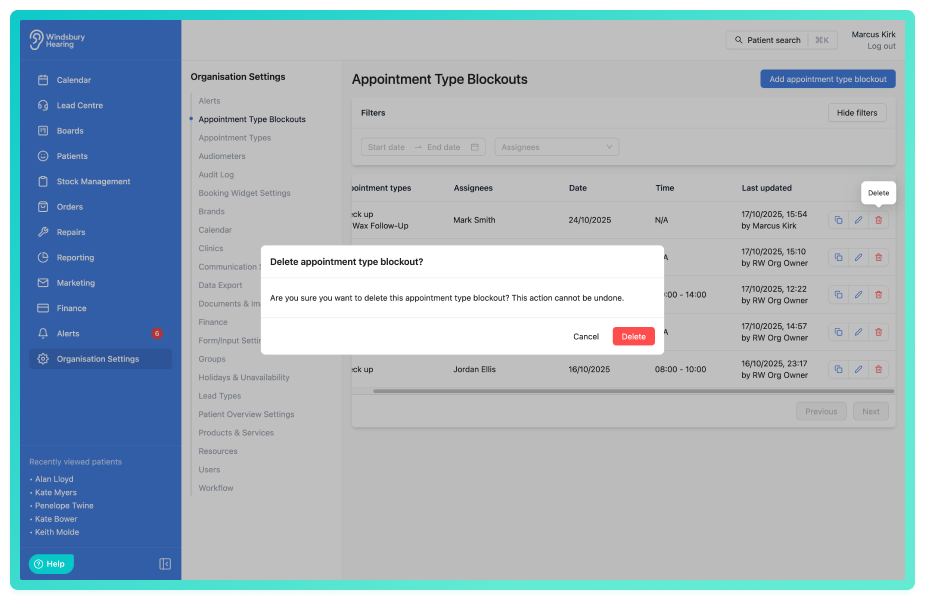Click the Calendar icon in sidebar

43,80
